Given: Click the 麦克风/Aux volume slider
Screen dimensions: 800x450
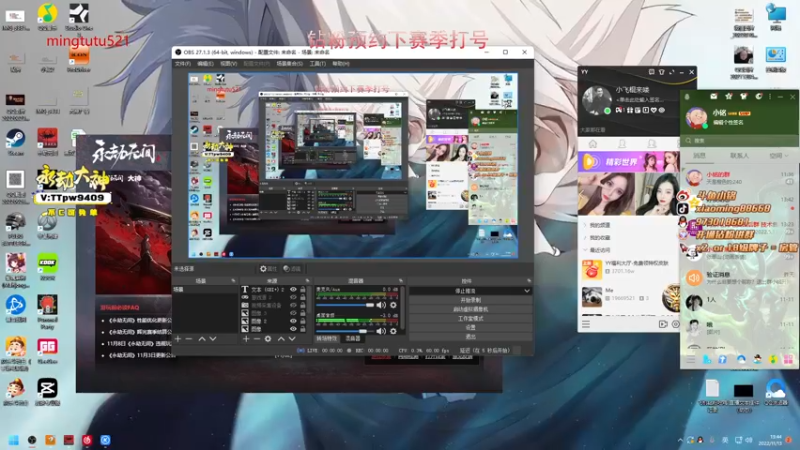Looking at the screenshot, I should point(345,305).
